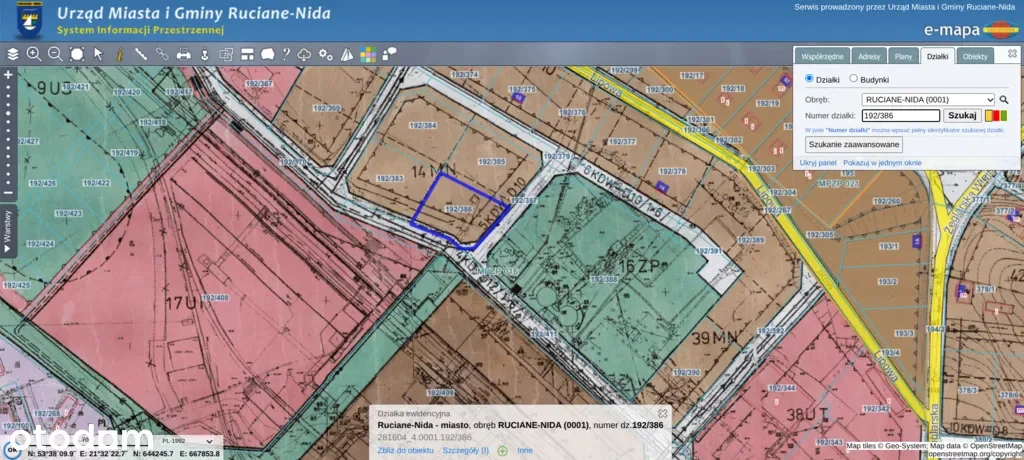Expand parcel details with green plus icon

click(x=502, y=451)
